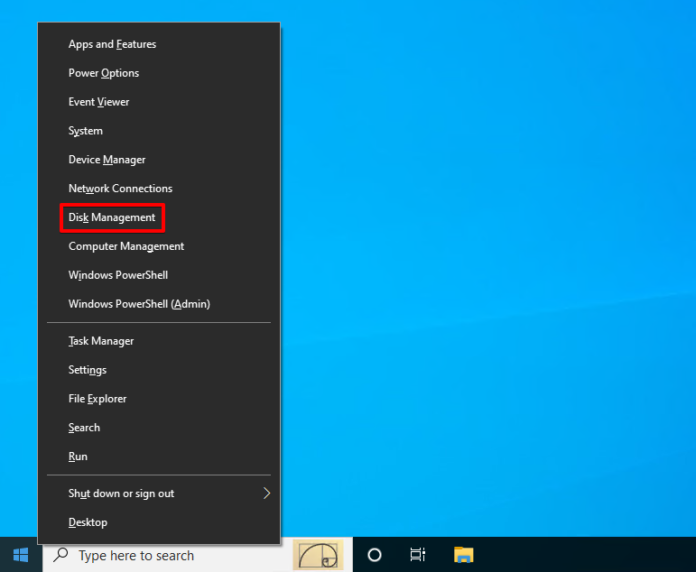Open Device Manager
Screen dimensions: 696x572
pyautogui.click(x=106, y=160)
